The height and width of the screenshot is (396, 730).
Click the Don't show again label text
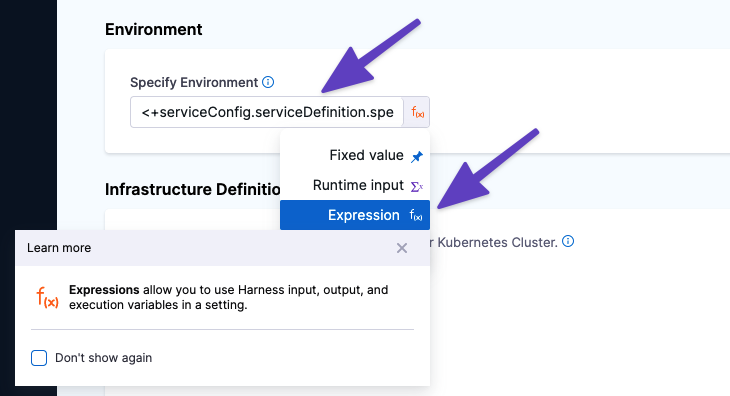103,358
